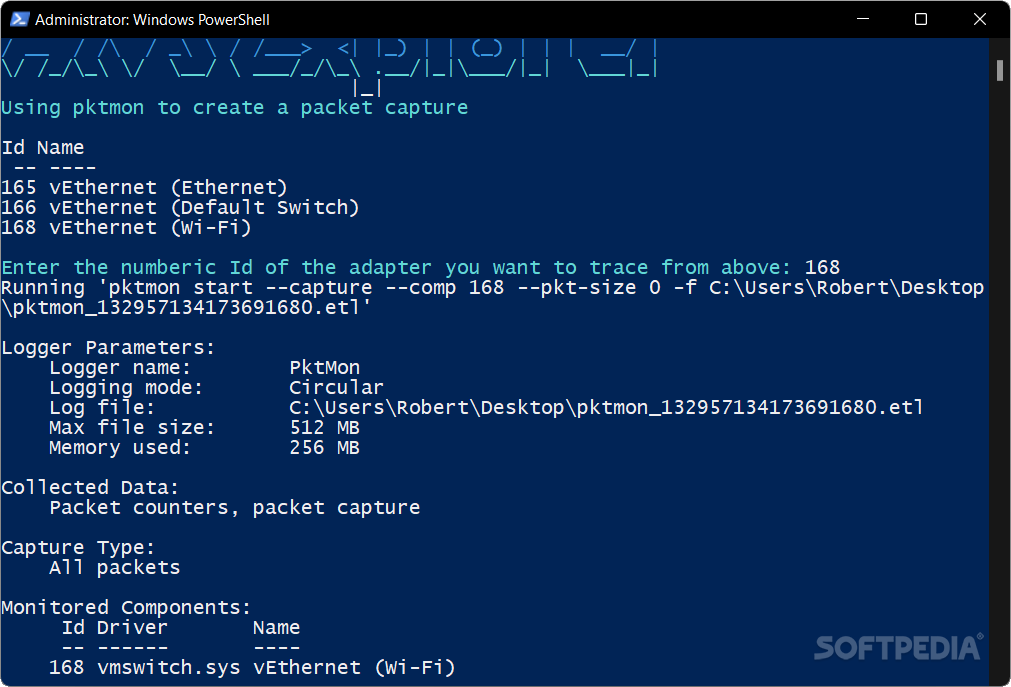Click the PowerShell icon in title bar
1011x687 pixels.
click(19, 19)
